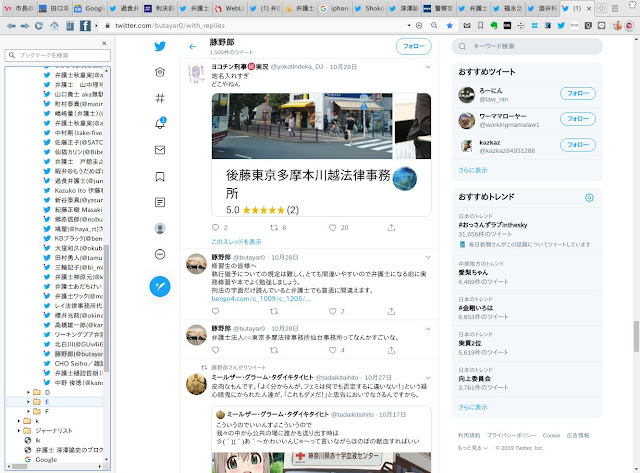Open the Profile avatar icon in sidebar
640x473 pixels.
160,228
